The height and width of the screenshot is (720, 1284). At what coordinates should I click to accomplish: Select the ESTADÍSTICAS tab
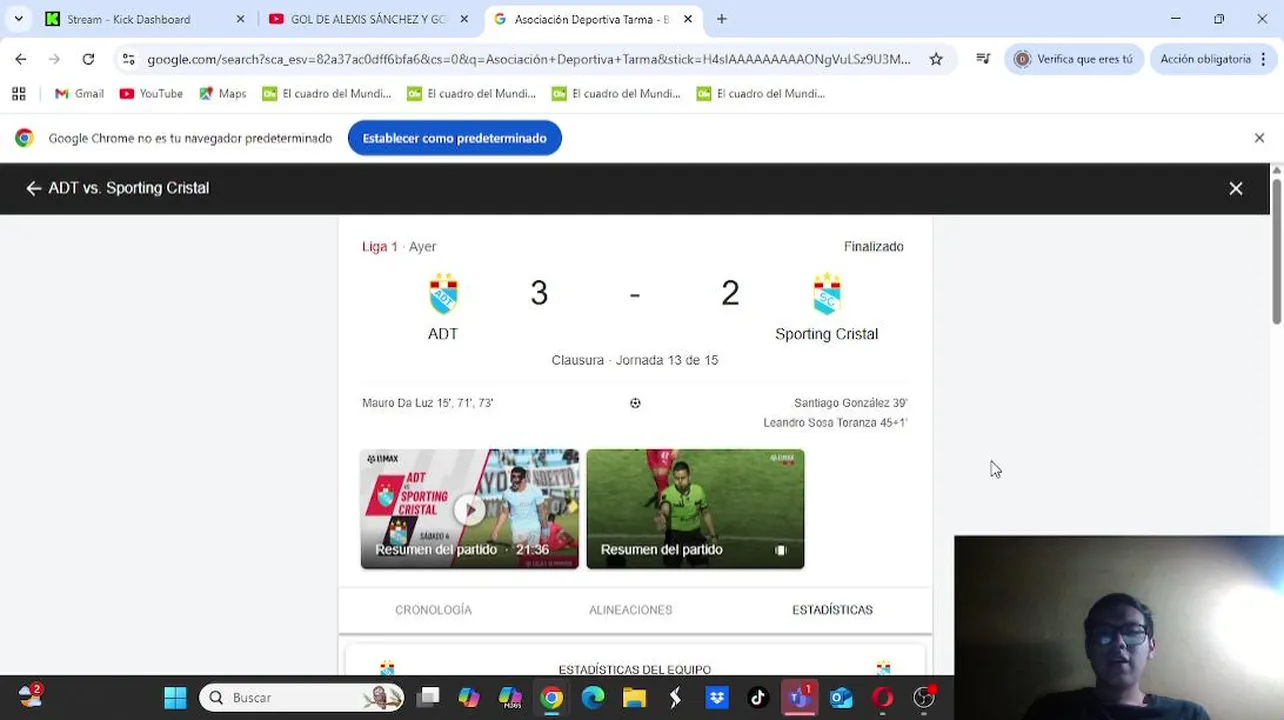[x=832, y=610]
